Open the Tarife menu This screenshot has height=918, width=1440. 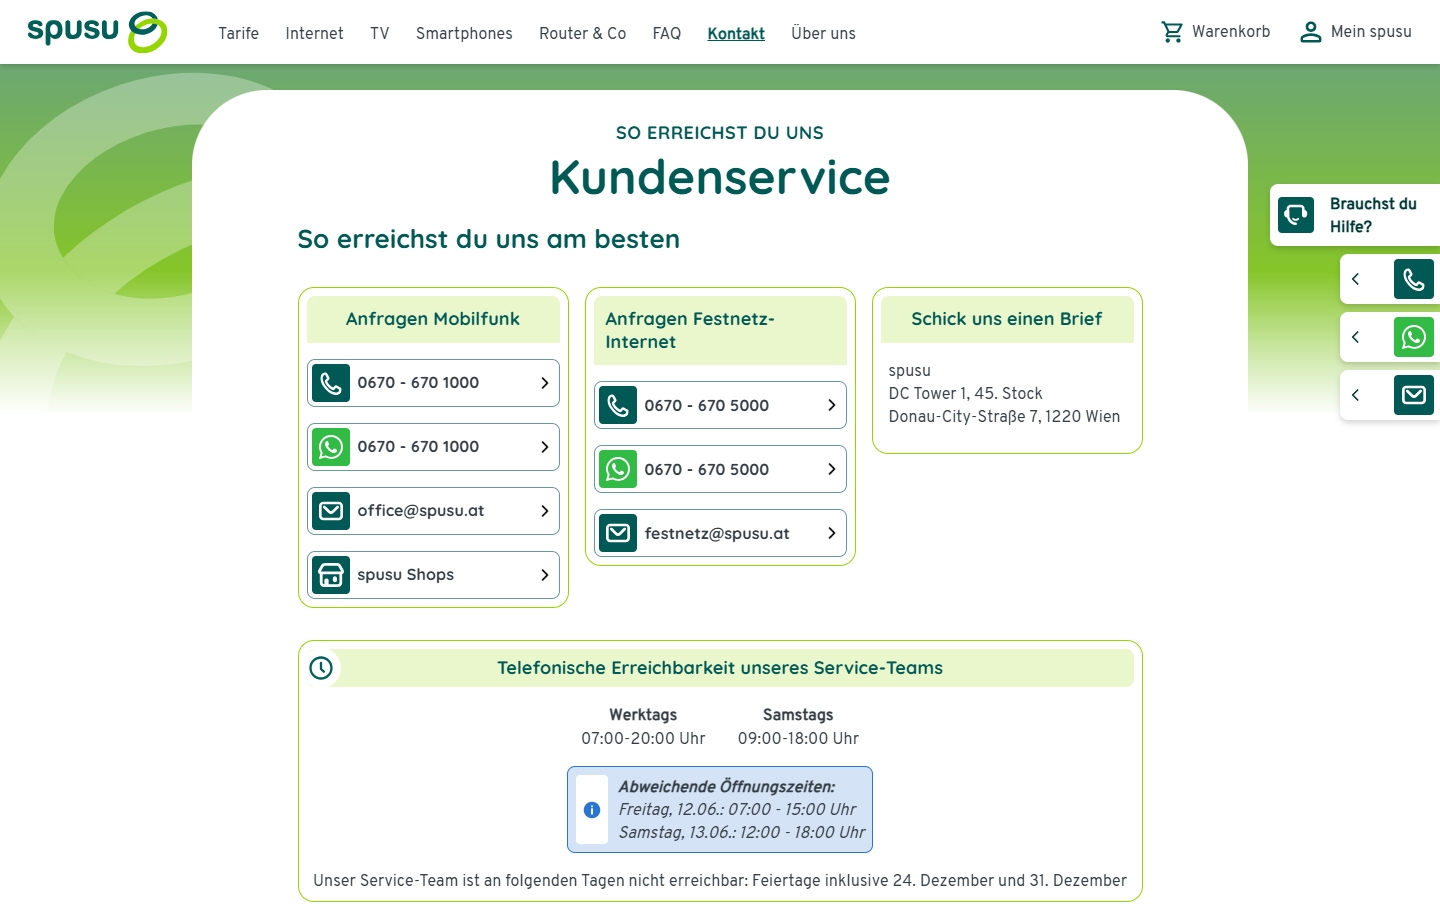pos(239,33)
